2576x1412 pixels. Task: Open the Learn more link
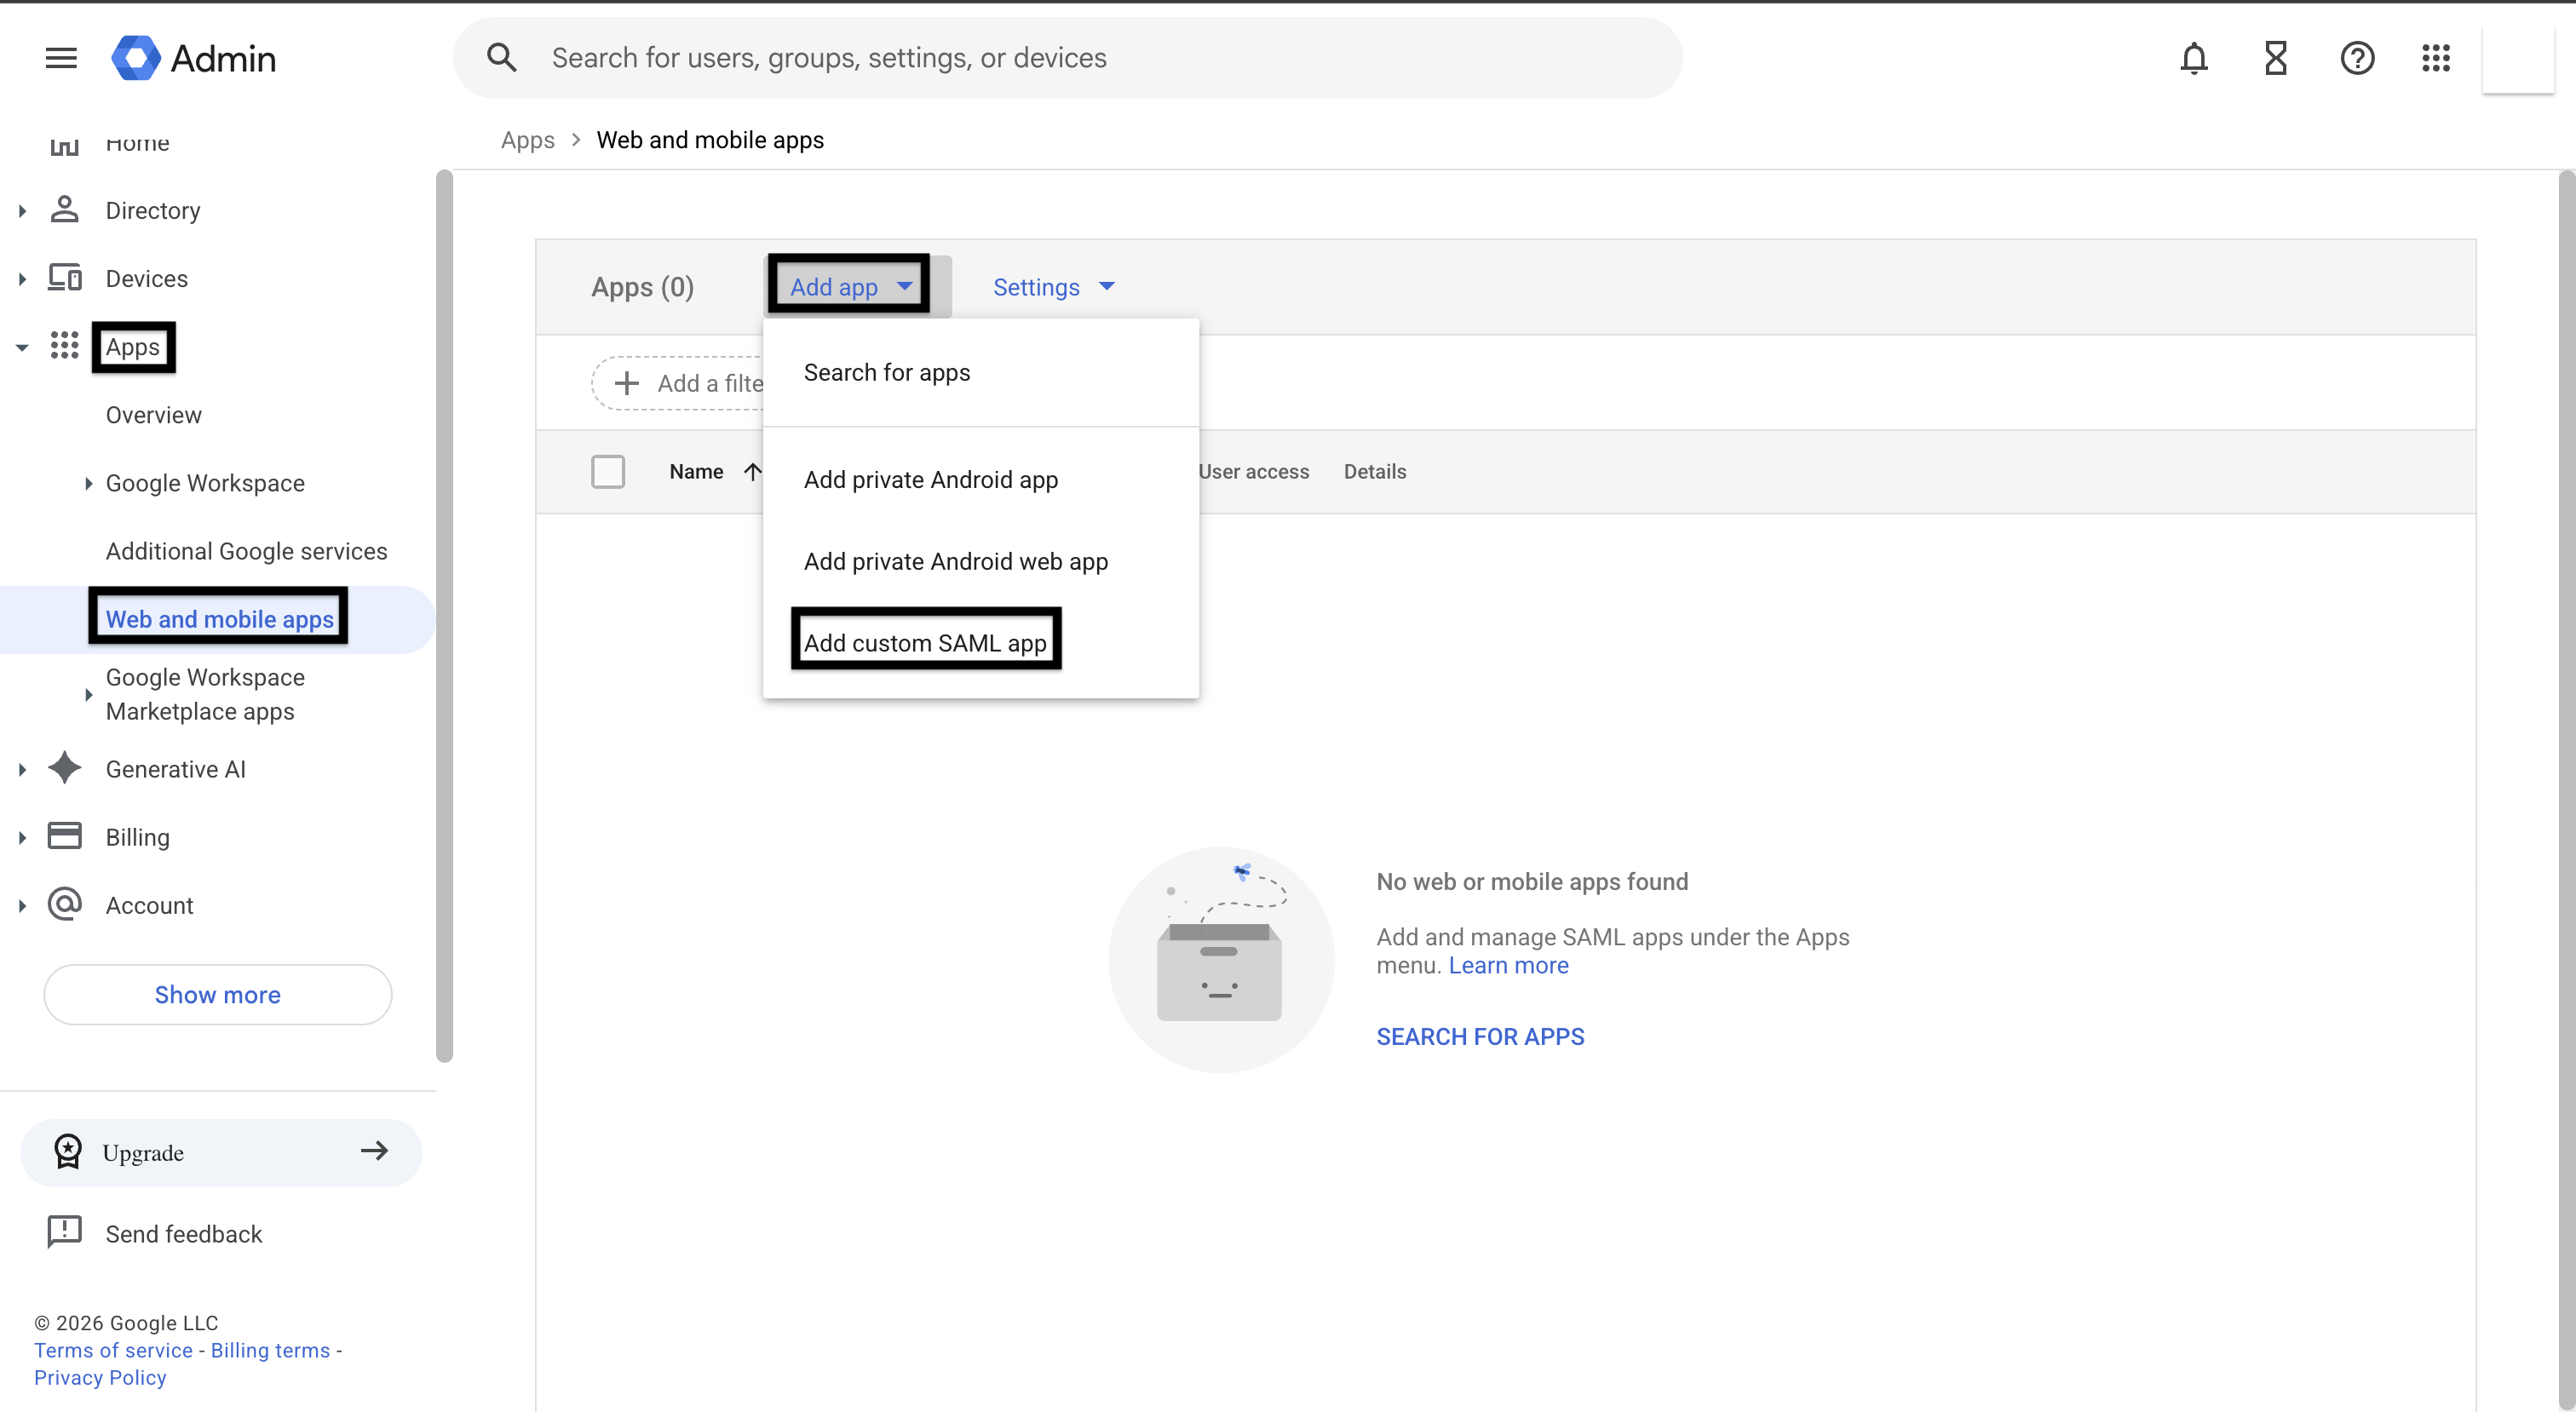[1508, 965]
